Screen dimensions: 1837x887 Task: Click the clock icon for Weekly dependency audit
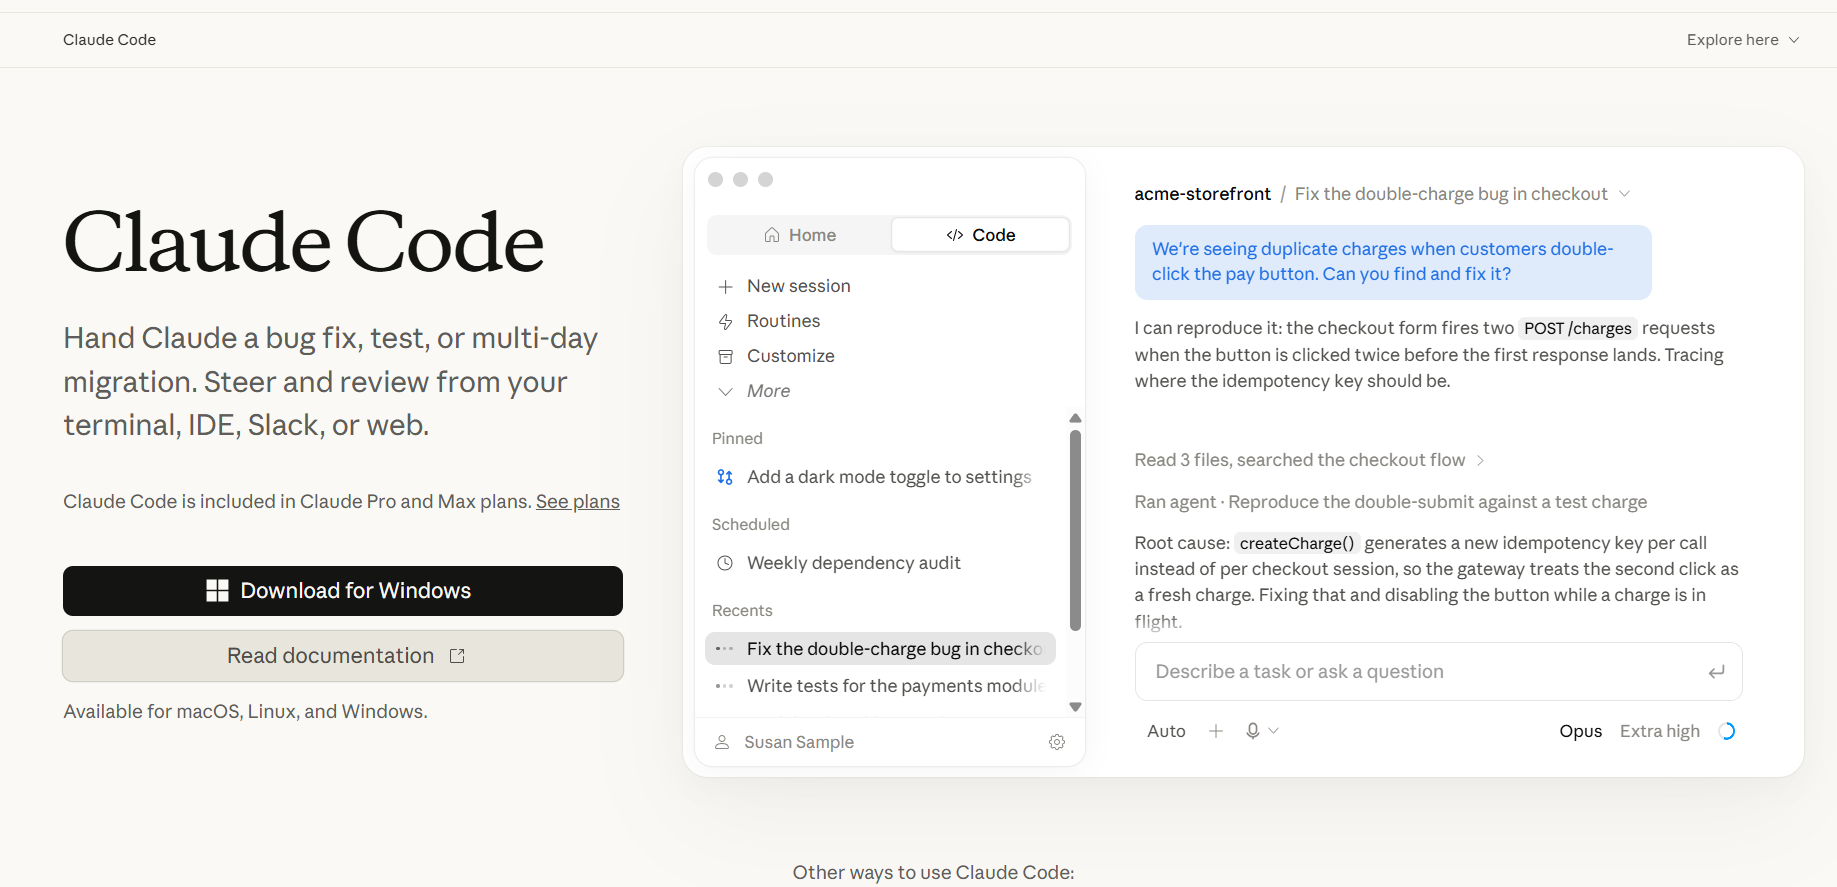(725, 563)
